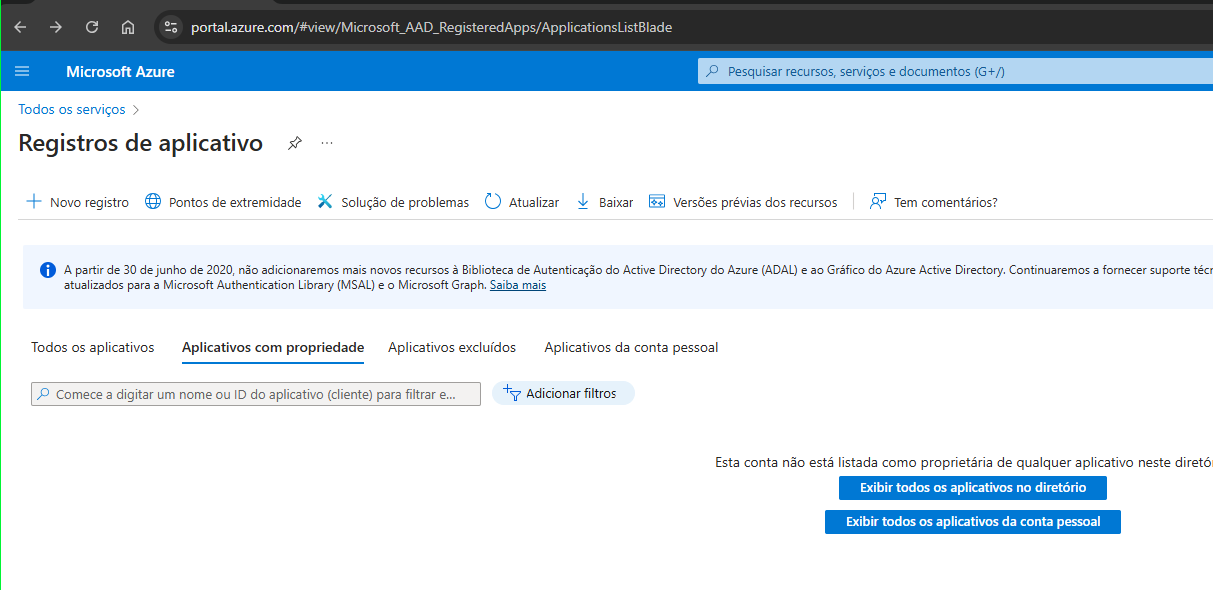The height and width of the screenshot is (590, 1213).
Task: Open the Aplicativos excluídos tab
Action: pyautogui.click(x=452, y=347)
